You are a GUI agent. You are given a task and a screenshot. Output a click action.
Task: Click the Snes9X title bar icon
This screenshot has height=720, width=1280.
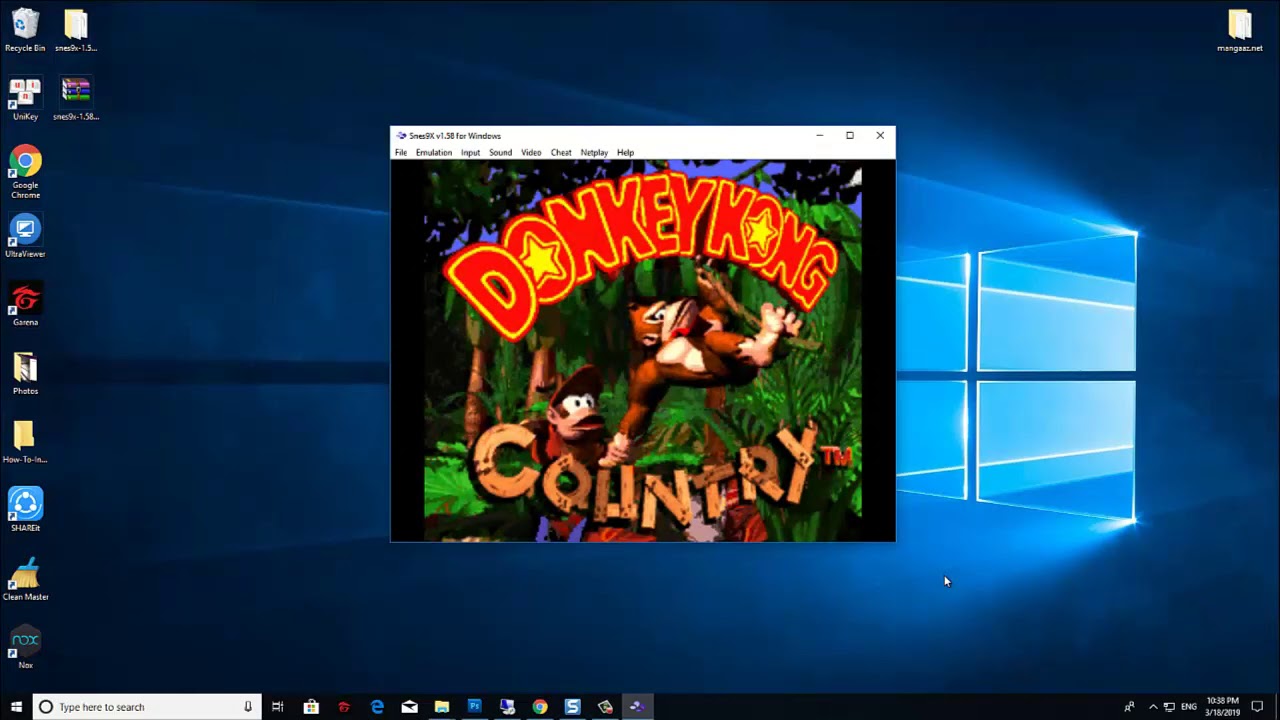(x=401, y=136)
